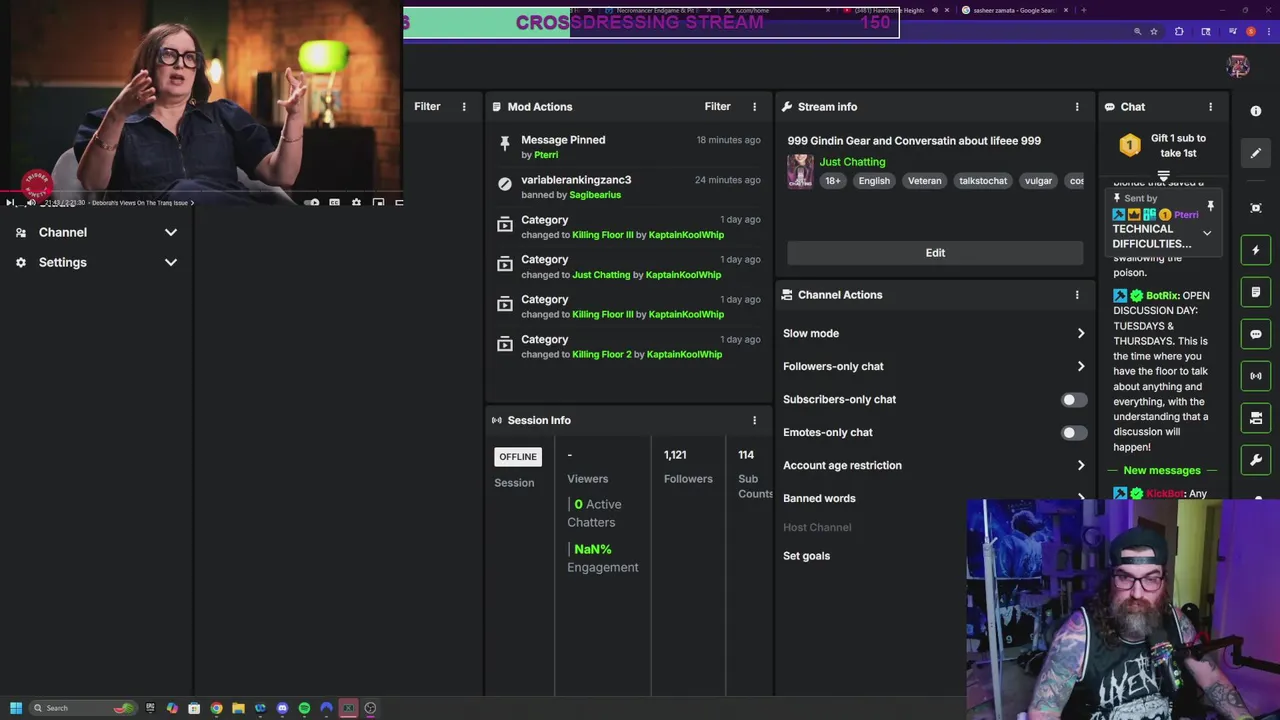
Task: Click the Windows taskbar Search box
Action: coord(84,708)
